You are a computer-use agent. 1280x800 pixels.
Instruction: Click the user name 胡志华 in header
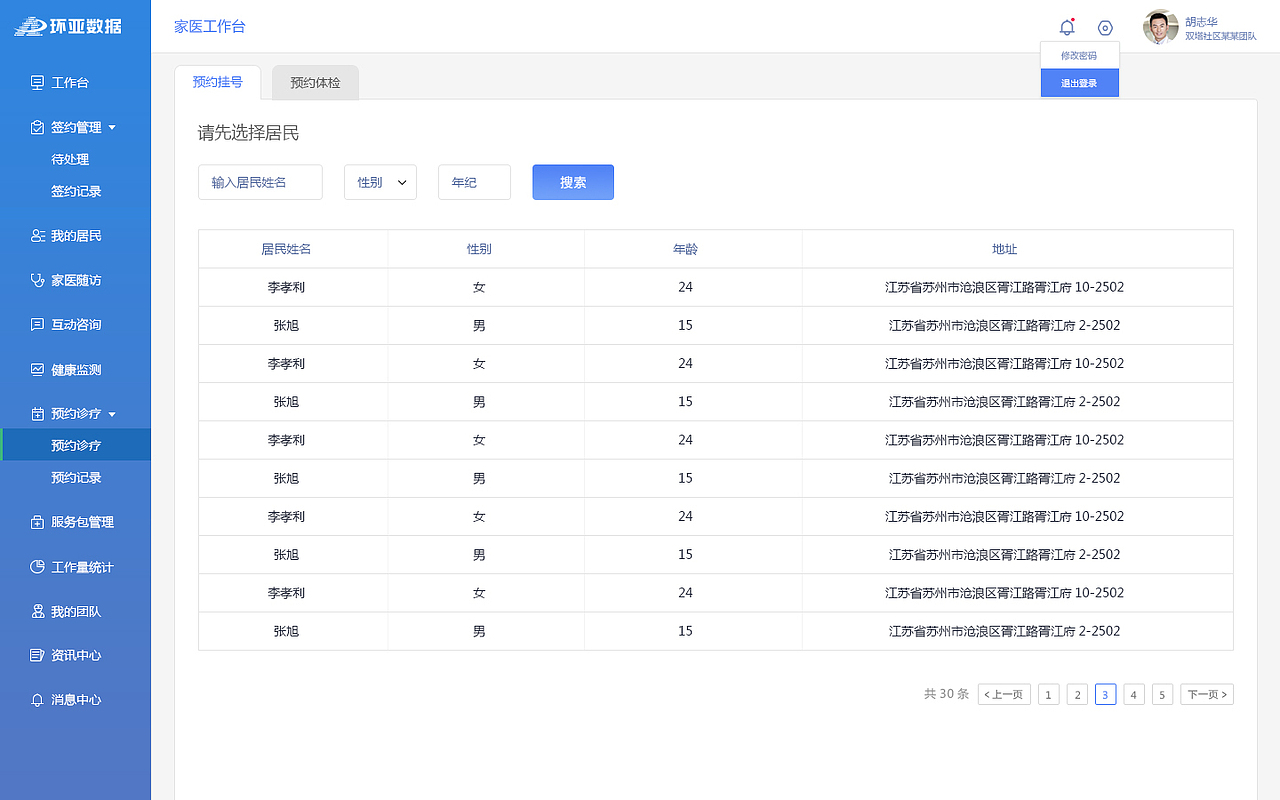coord(1201,21)
